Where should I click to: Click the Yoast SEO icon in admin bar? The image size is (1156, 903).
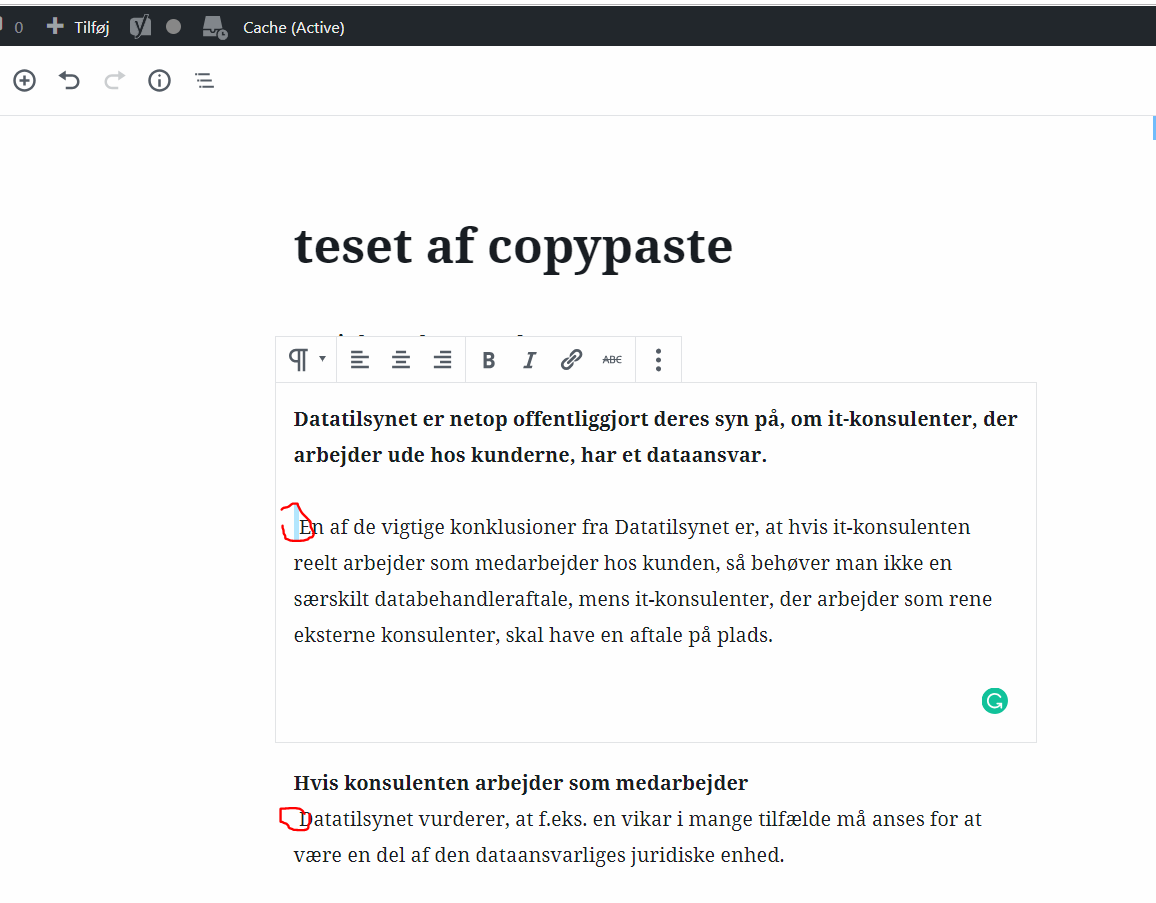(142, 26)
